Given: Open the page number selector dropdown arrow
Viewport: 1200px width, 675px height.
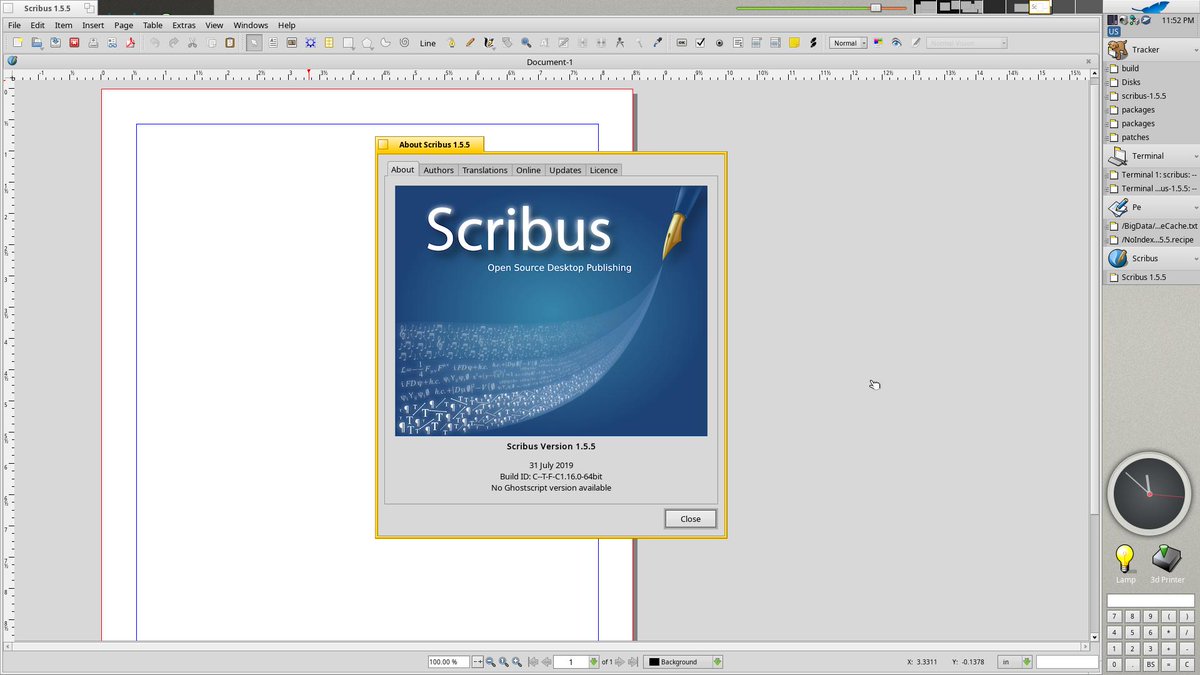Looking at the screenshot, I should point(593,662).
